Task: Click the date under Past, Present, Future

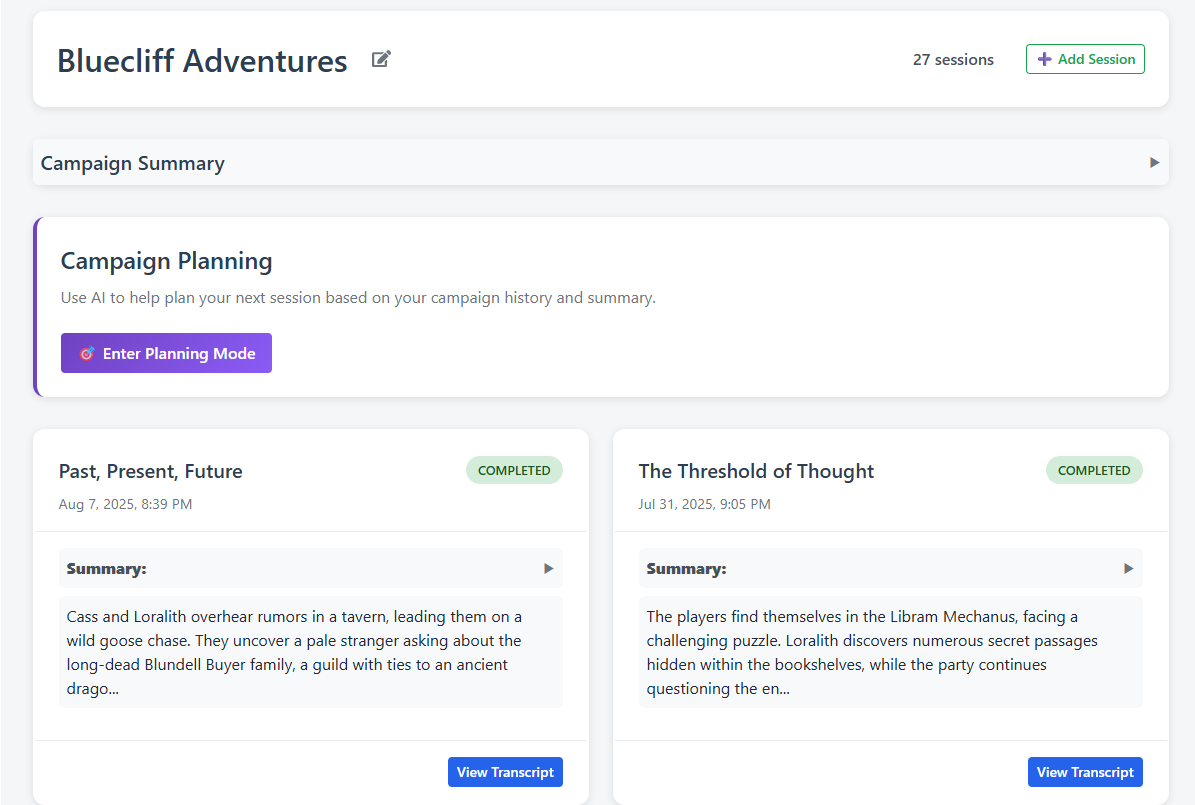Action: tap(125, 504)
